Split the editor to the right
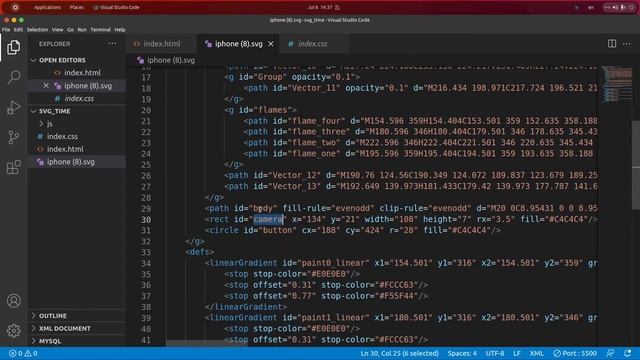The height and width of the screenshot is (360, 640). (x=611, y=44)
